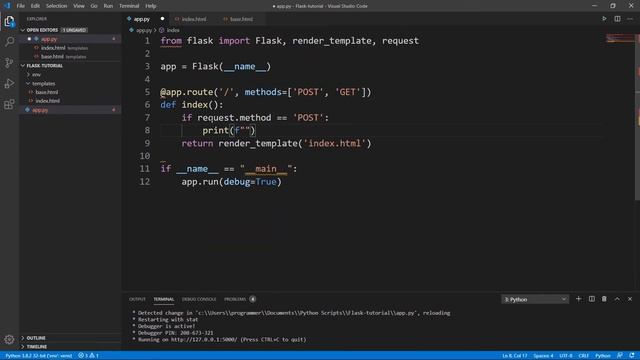Open the View menu
Image resolution: width=640 pixels, height=360 pixels.
79,6
